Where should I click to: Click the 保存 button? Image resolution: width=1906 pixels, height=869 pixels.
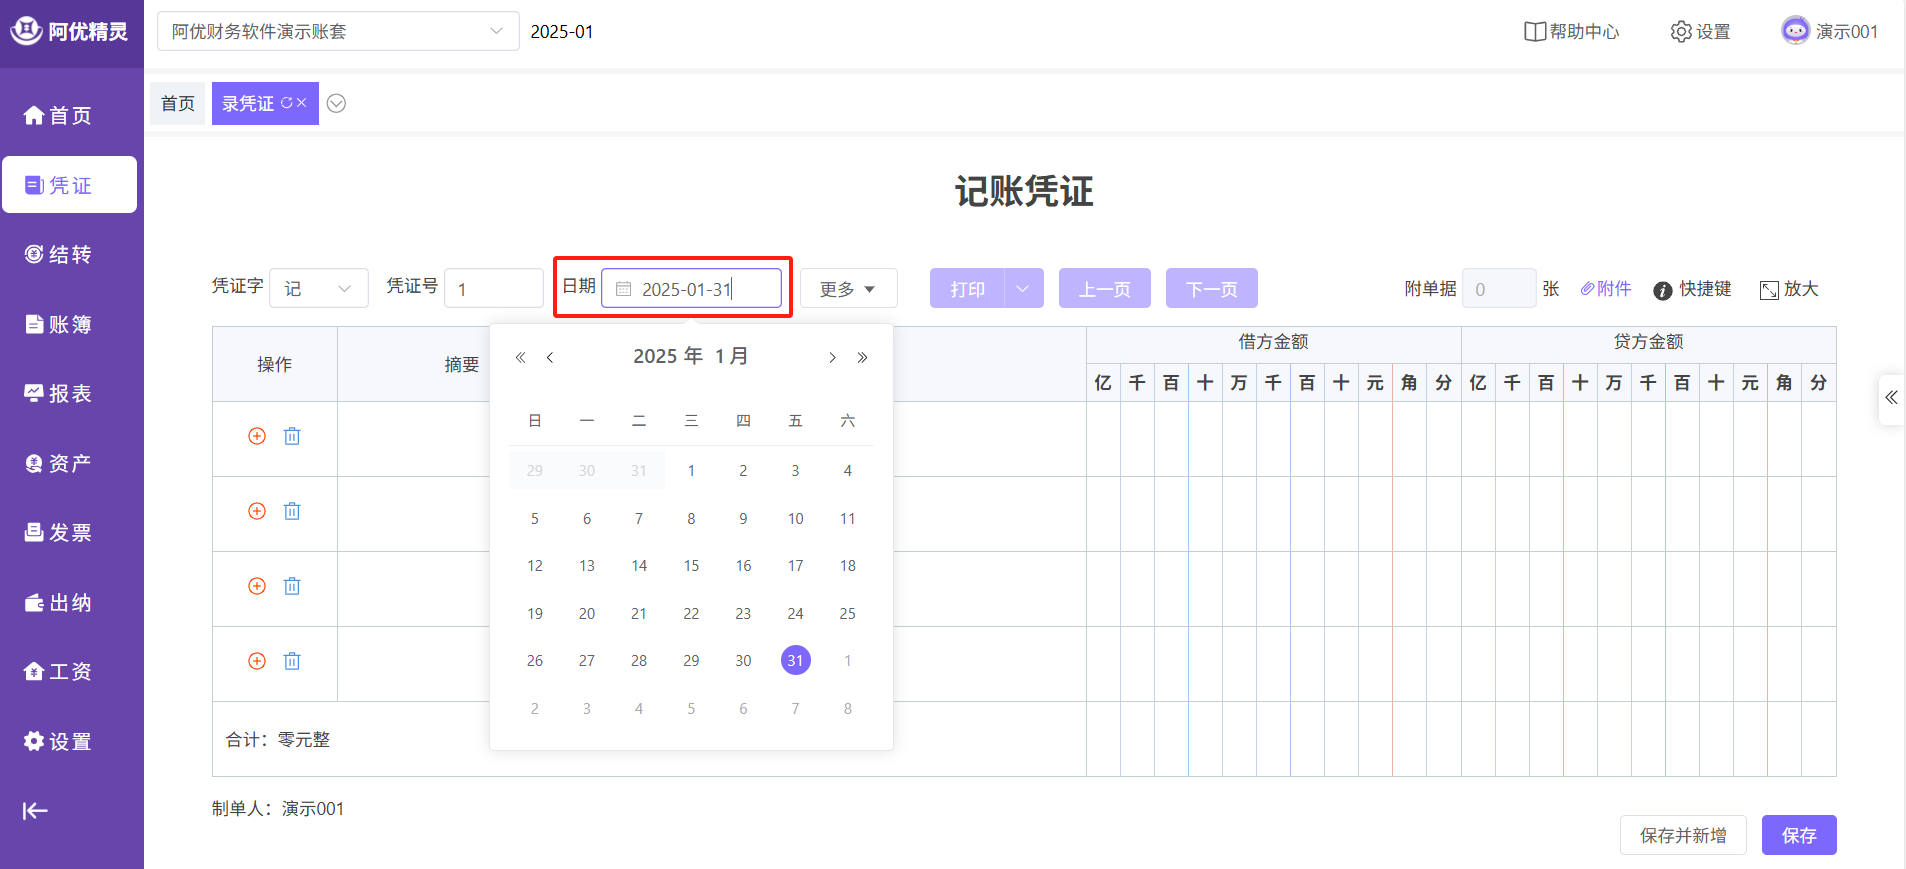(x=1798, y=835)
